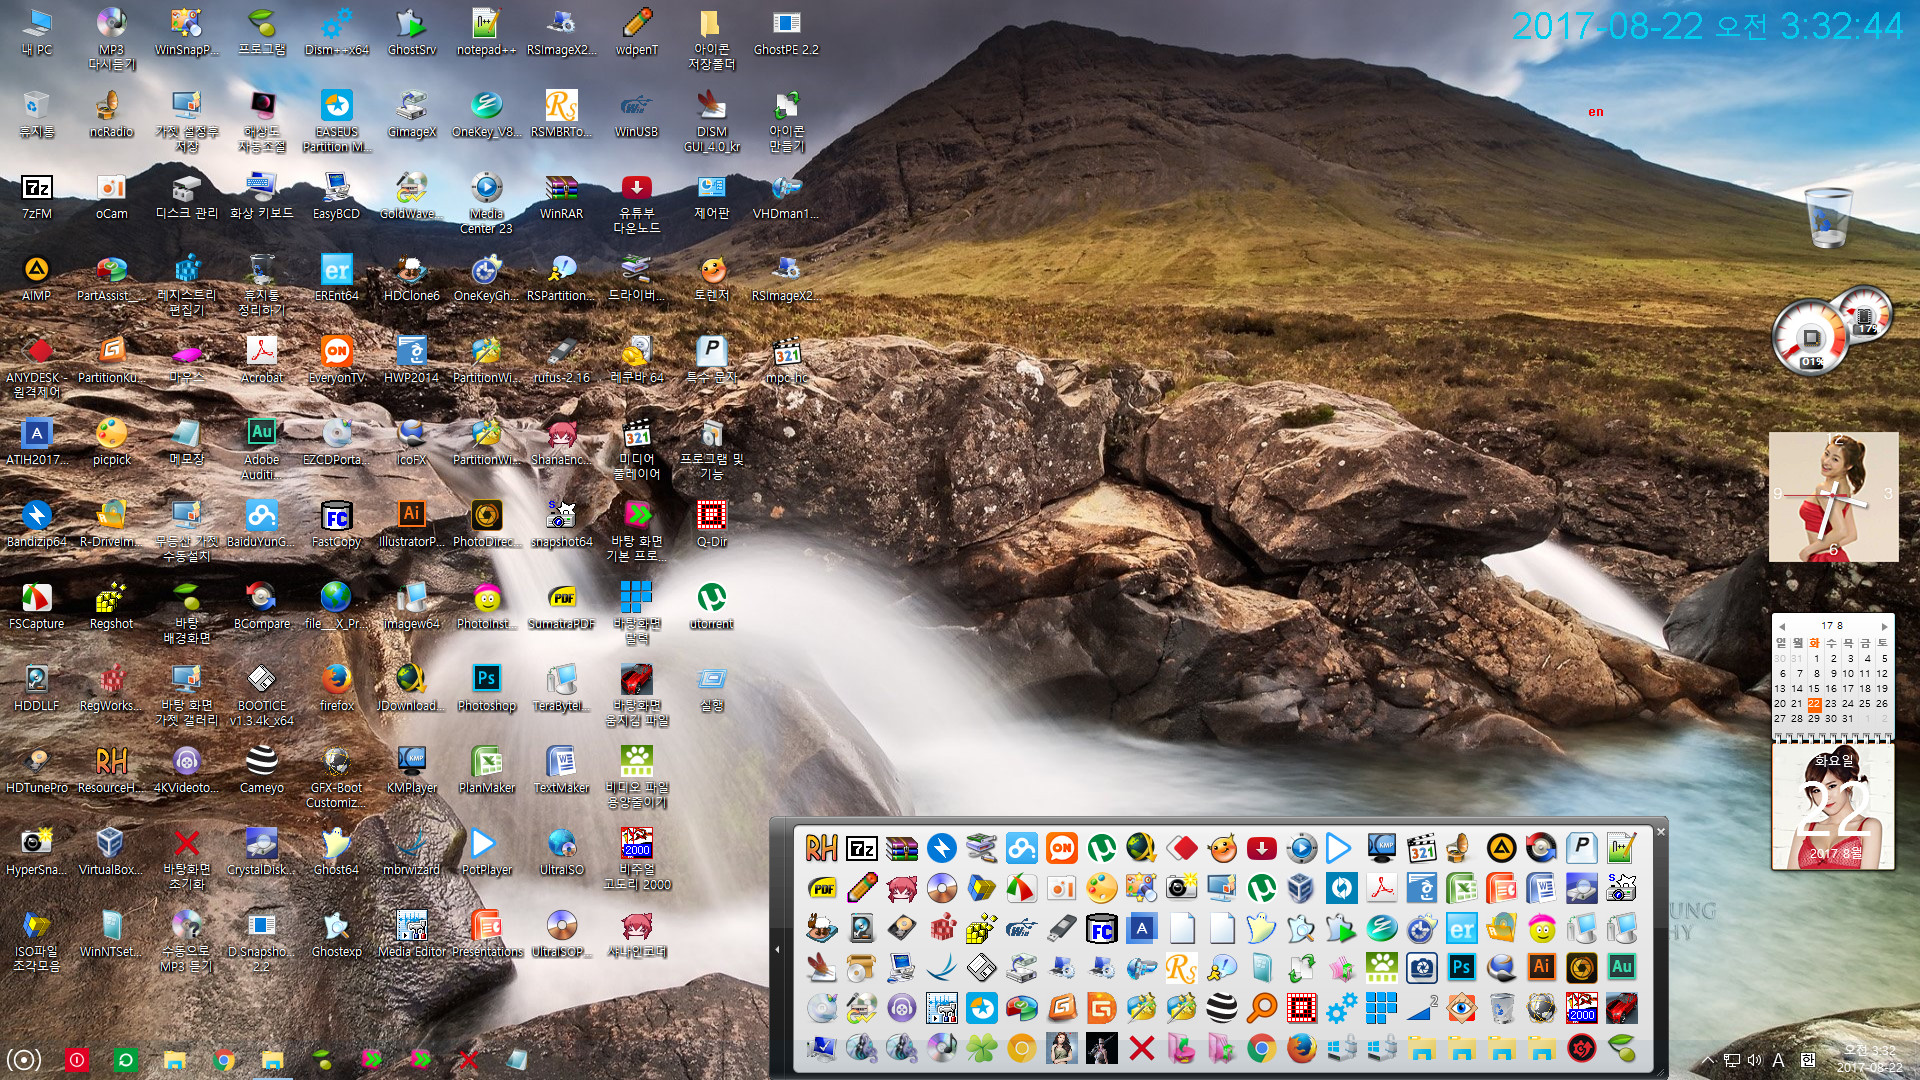Click the large glass recycle bin gadget
Image resolution: width=1920 pixels, height=1080 pixels.
[1830, 215]
